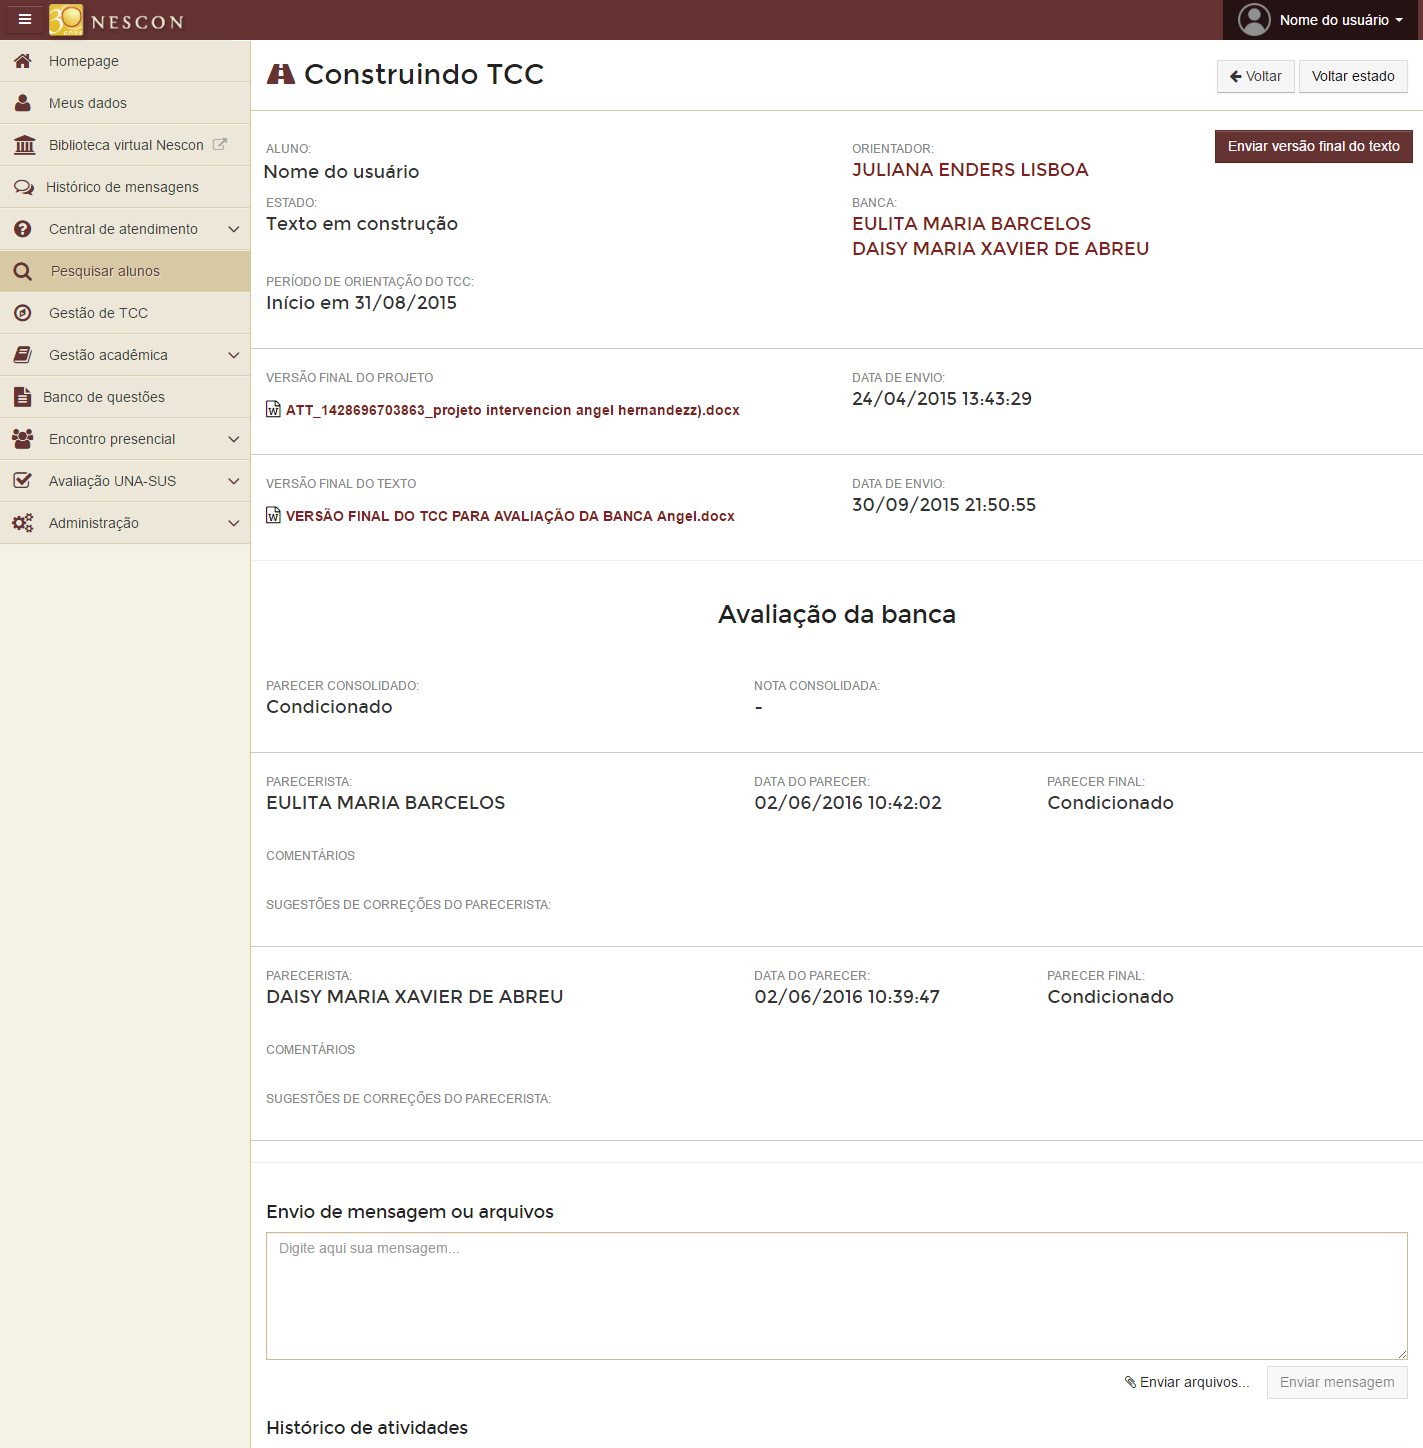
Task: Click Condicionado under Parecer consolidado
Action: pyautogui.click(x=329, y=707)
